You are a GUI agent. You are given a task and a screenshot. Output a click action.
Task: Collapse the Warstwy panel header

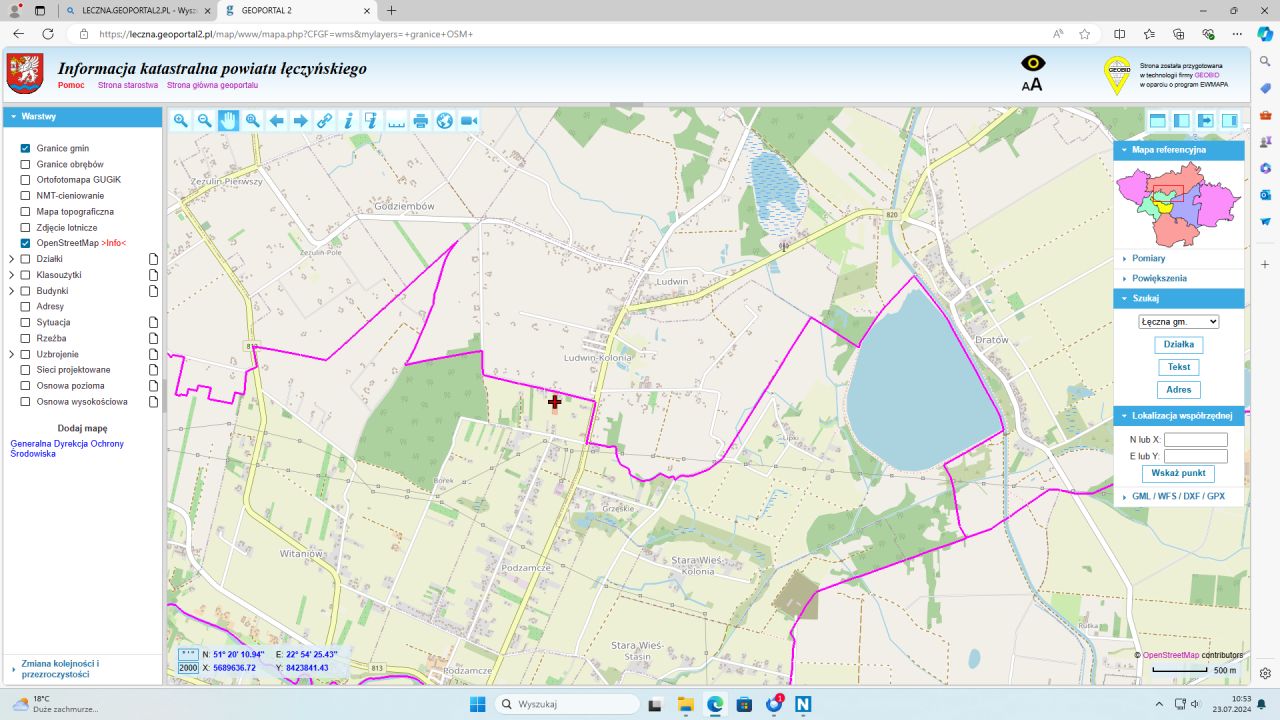(82, 117)
